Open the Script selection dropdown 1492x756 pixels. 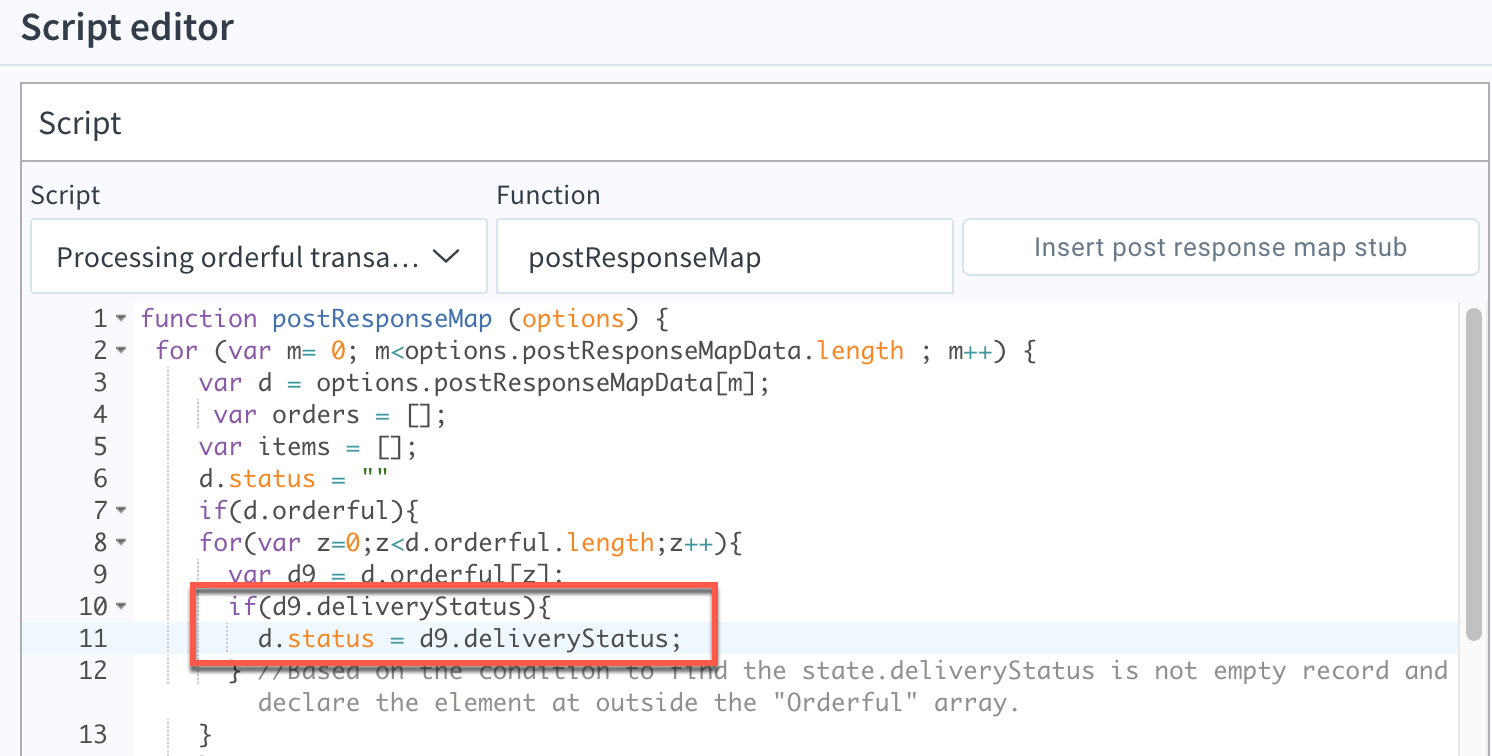[x=259, y=257]
